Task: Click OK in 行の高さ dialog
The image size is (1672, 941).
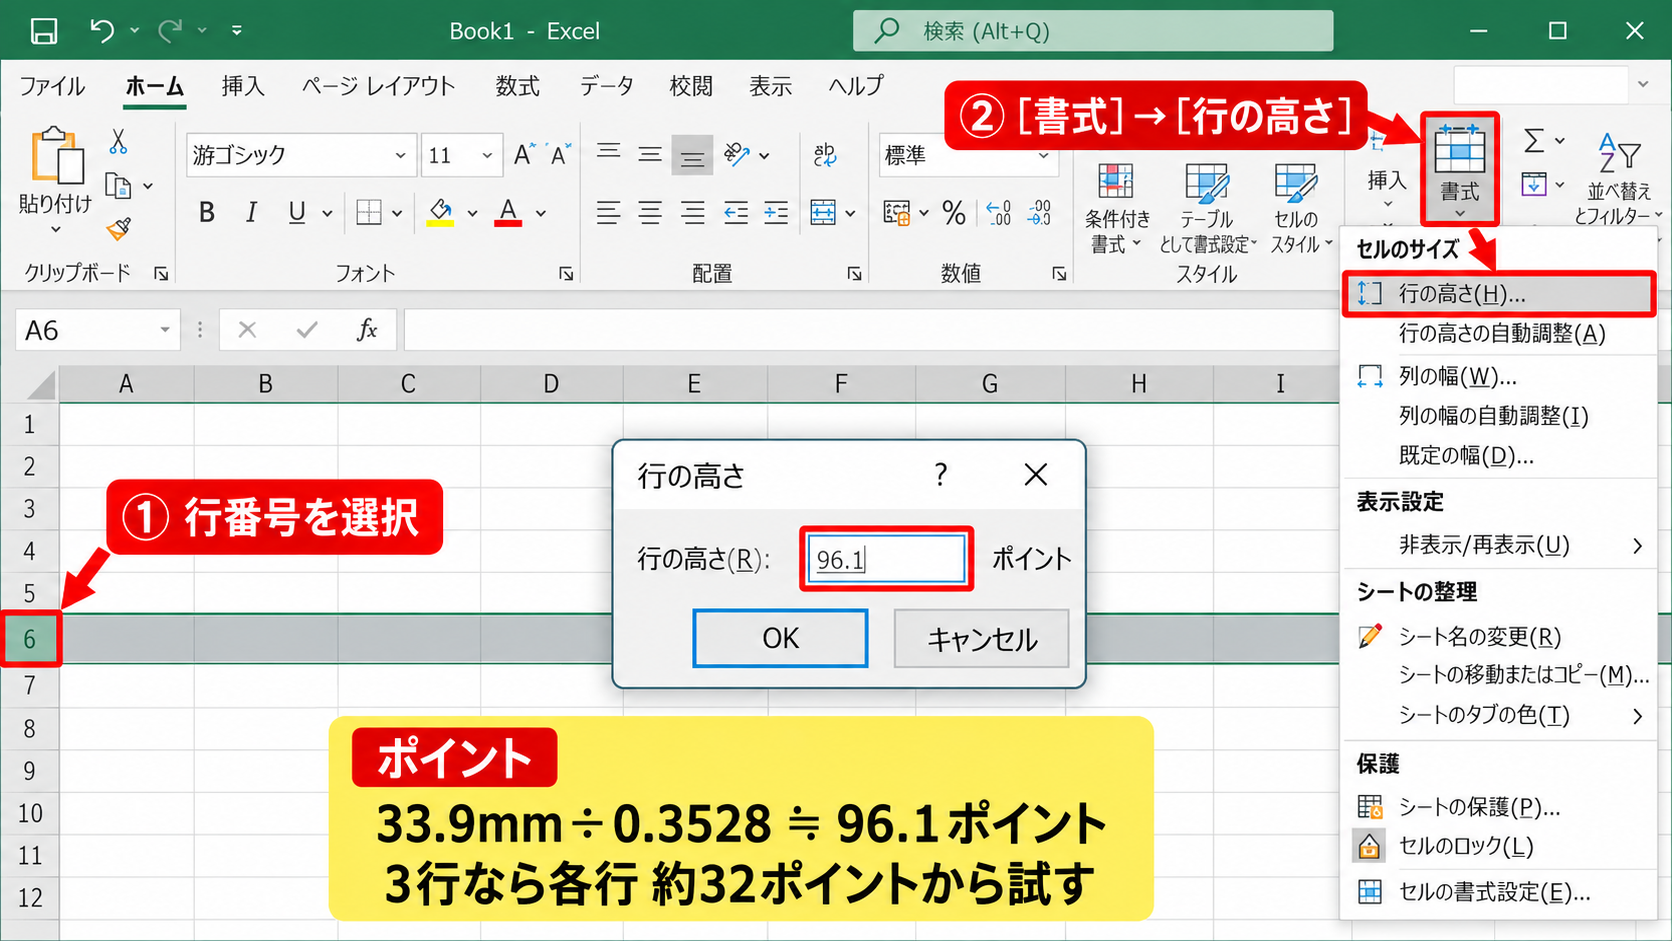Action: coord(780,638)
